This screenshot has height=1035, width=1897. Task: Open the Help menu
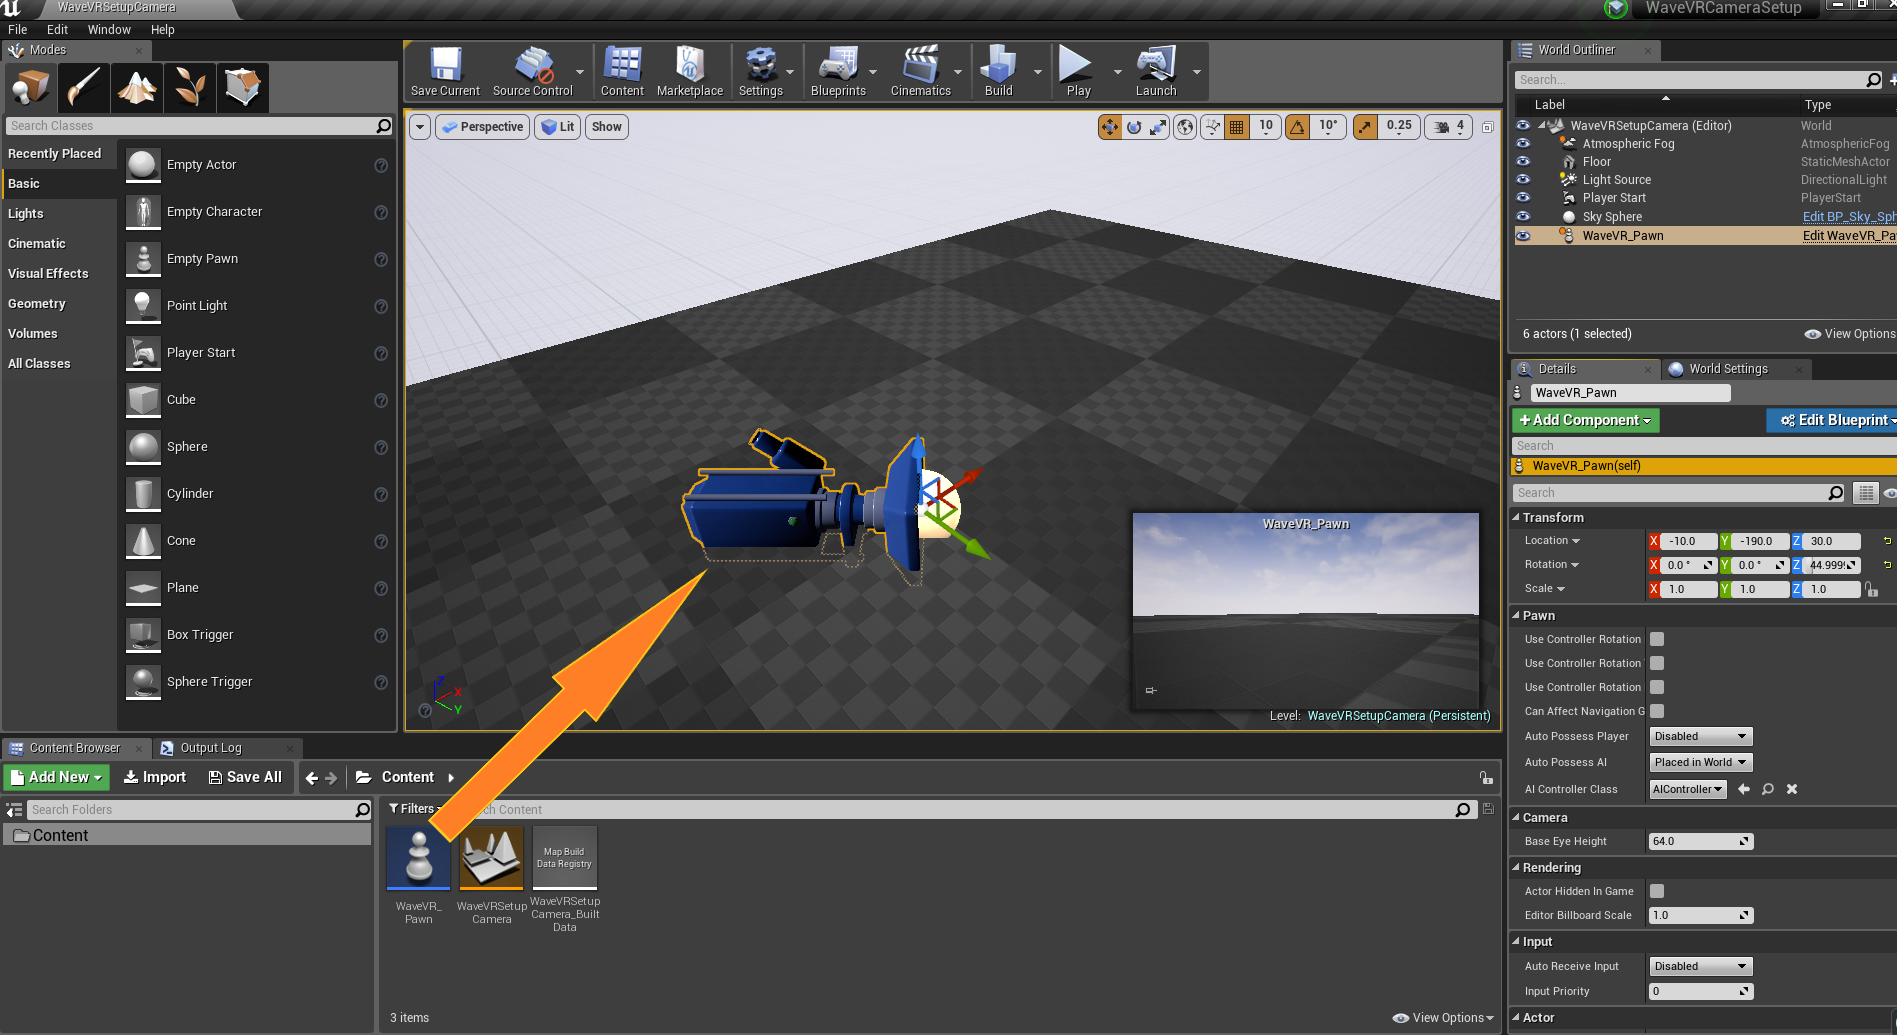coord(162,29)
